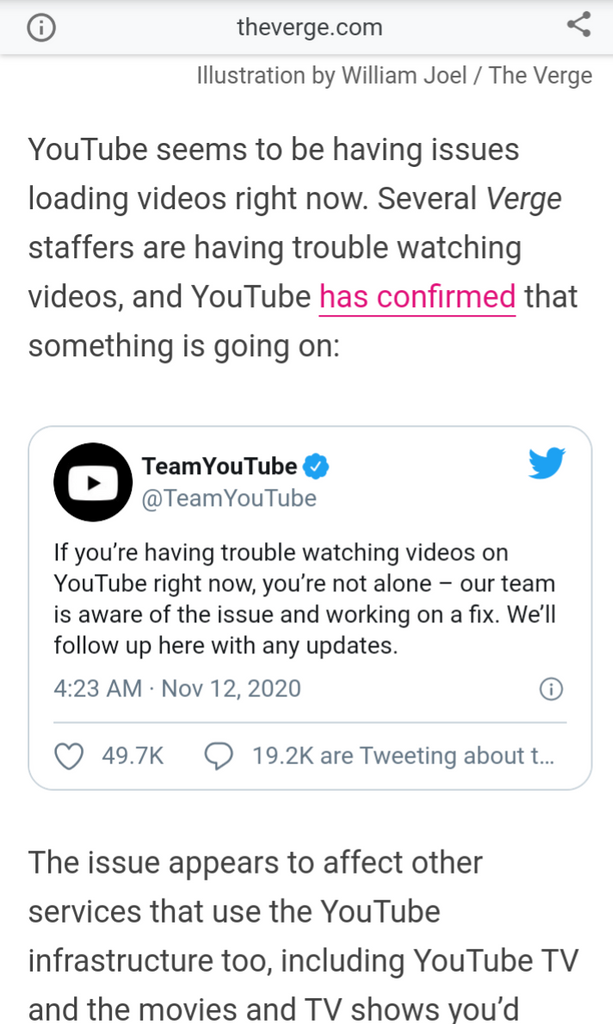Click the italic Verge text in paragraph
The height and width of the screenshot is (1024, 613).
tap(524, 199)
